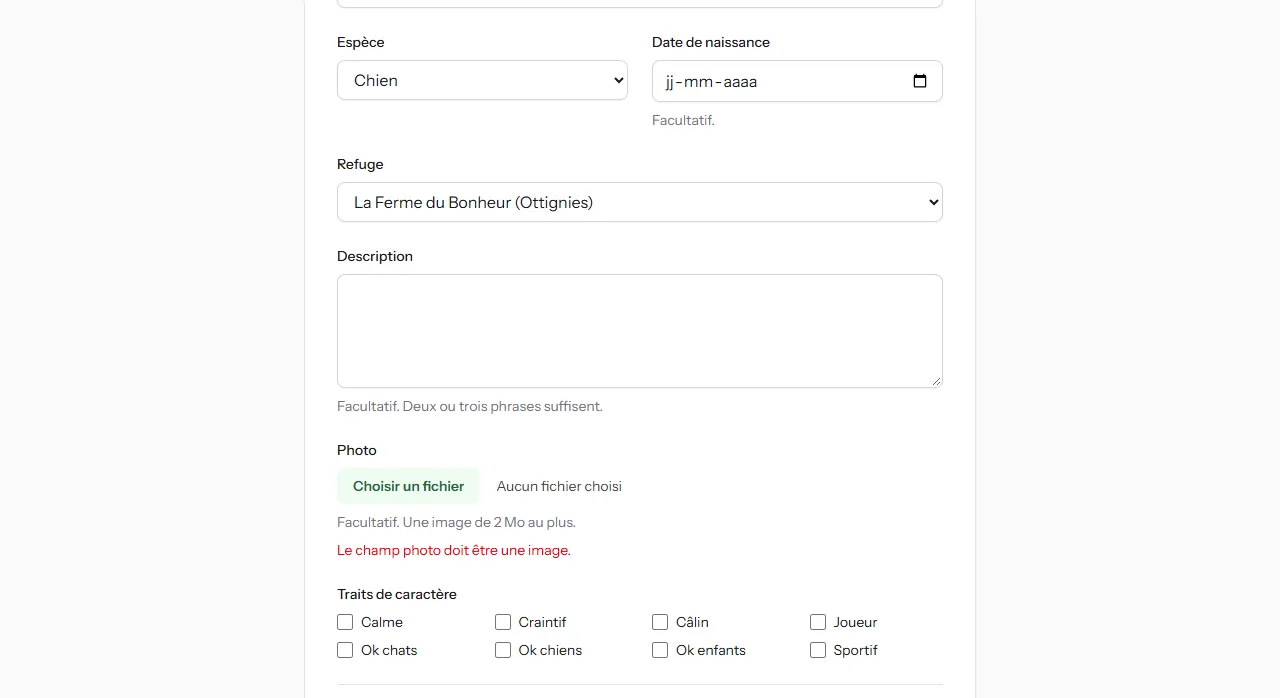Open the date picker calendar icon
Screen dimensions: 1280x698
pos(920,81)
